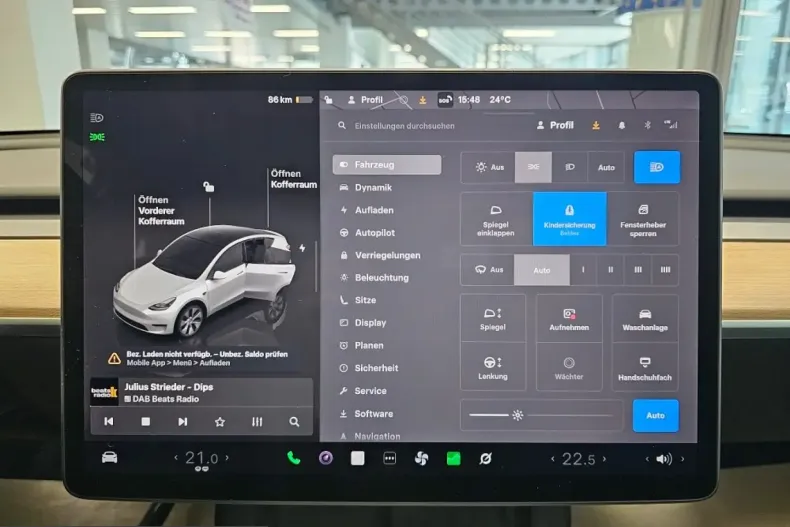The image size is (790, 527).
Task: Open the tilted-circle app icon in dock
Action: pyautogui.click(x=485, y=458)
